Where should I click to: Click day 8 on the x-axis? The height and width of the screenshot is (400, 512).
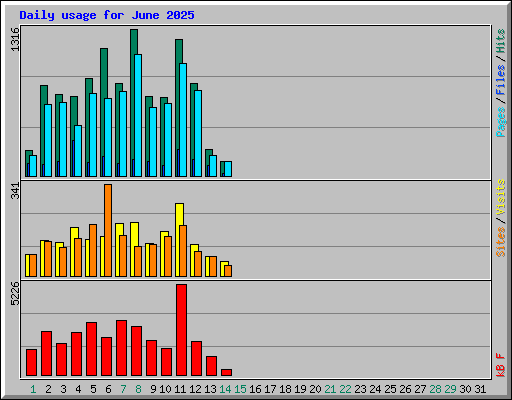(x=138, y=389)
